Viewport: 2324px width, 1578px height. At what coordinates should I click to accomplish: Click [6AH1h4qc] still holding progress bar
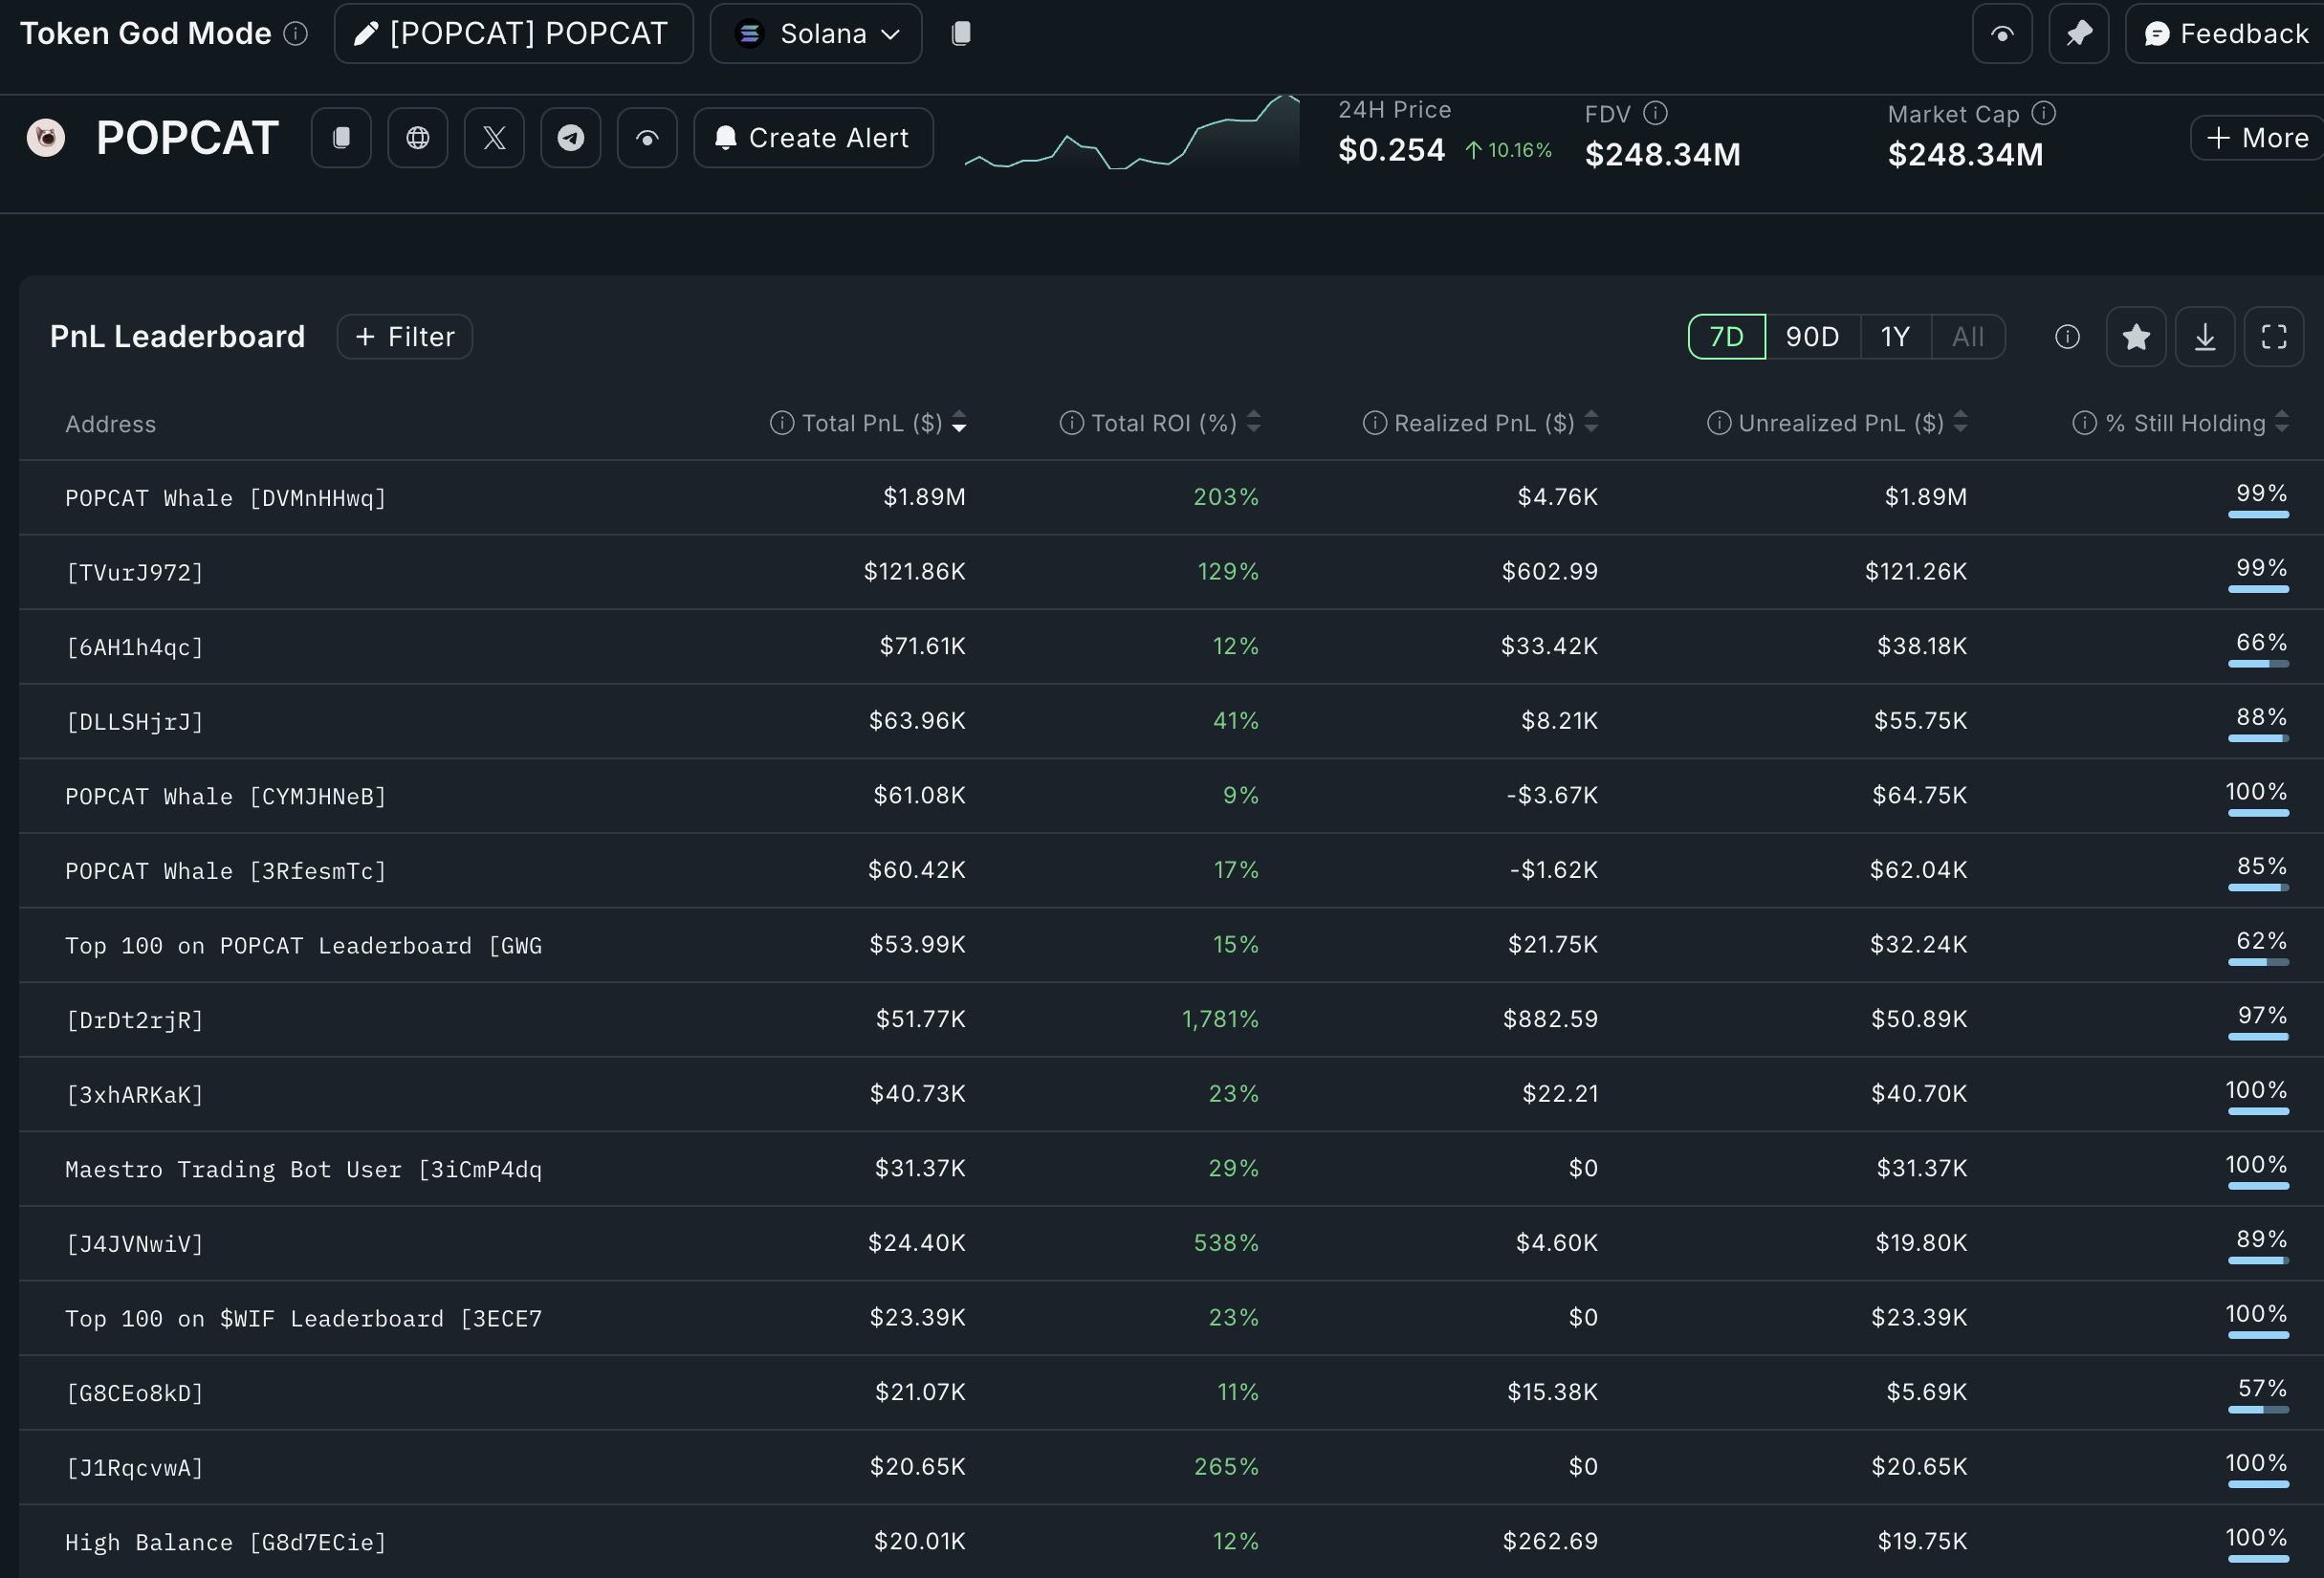[x=2257, y=664]
